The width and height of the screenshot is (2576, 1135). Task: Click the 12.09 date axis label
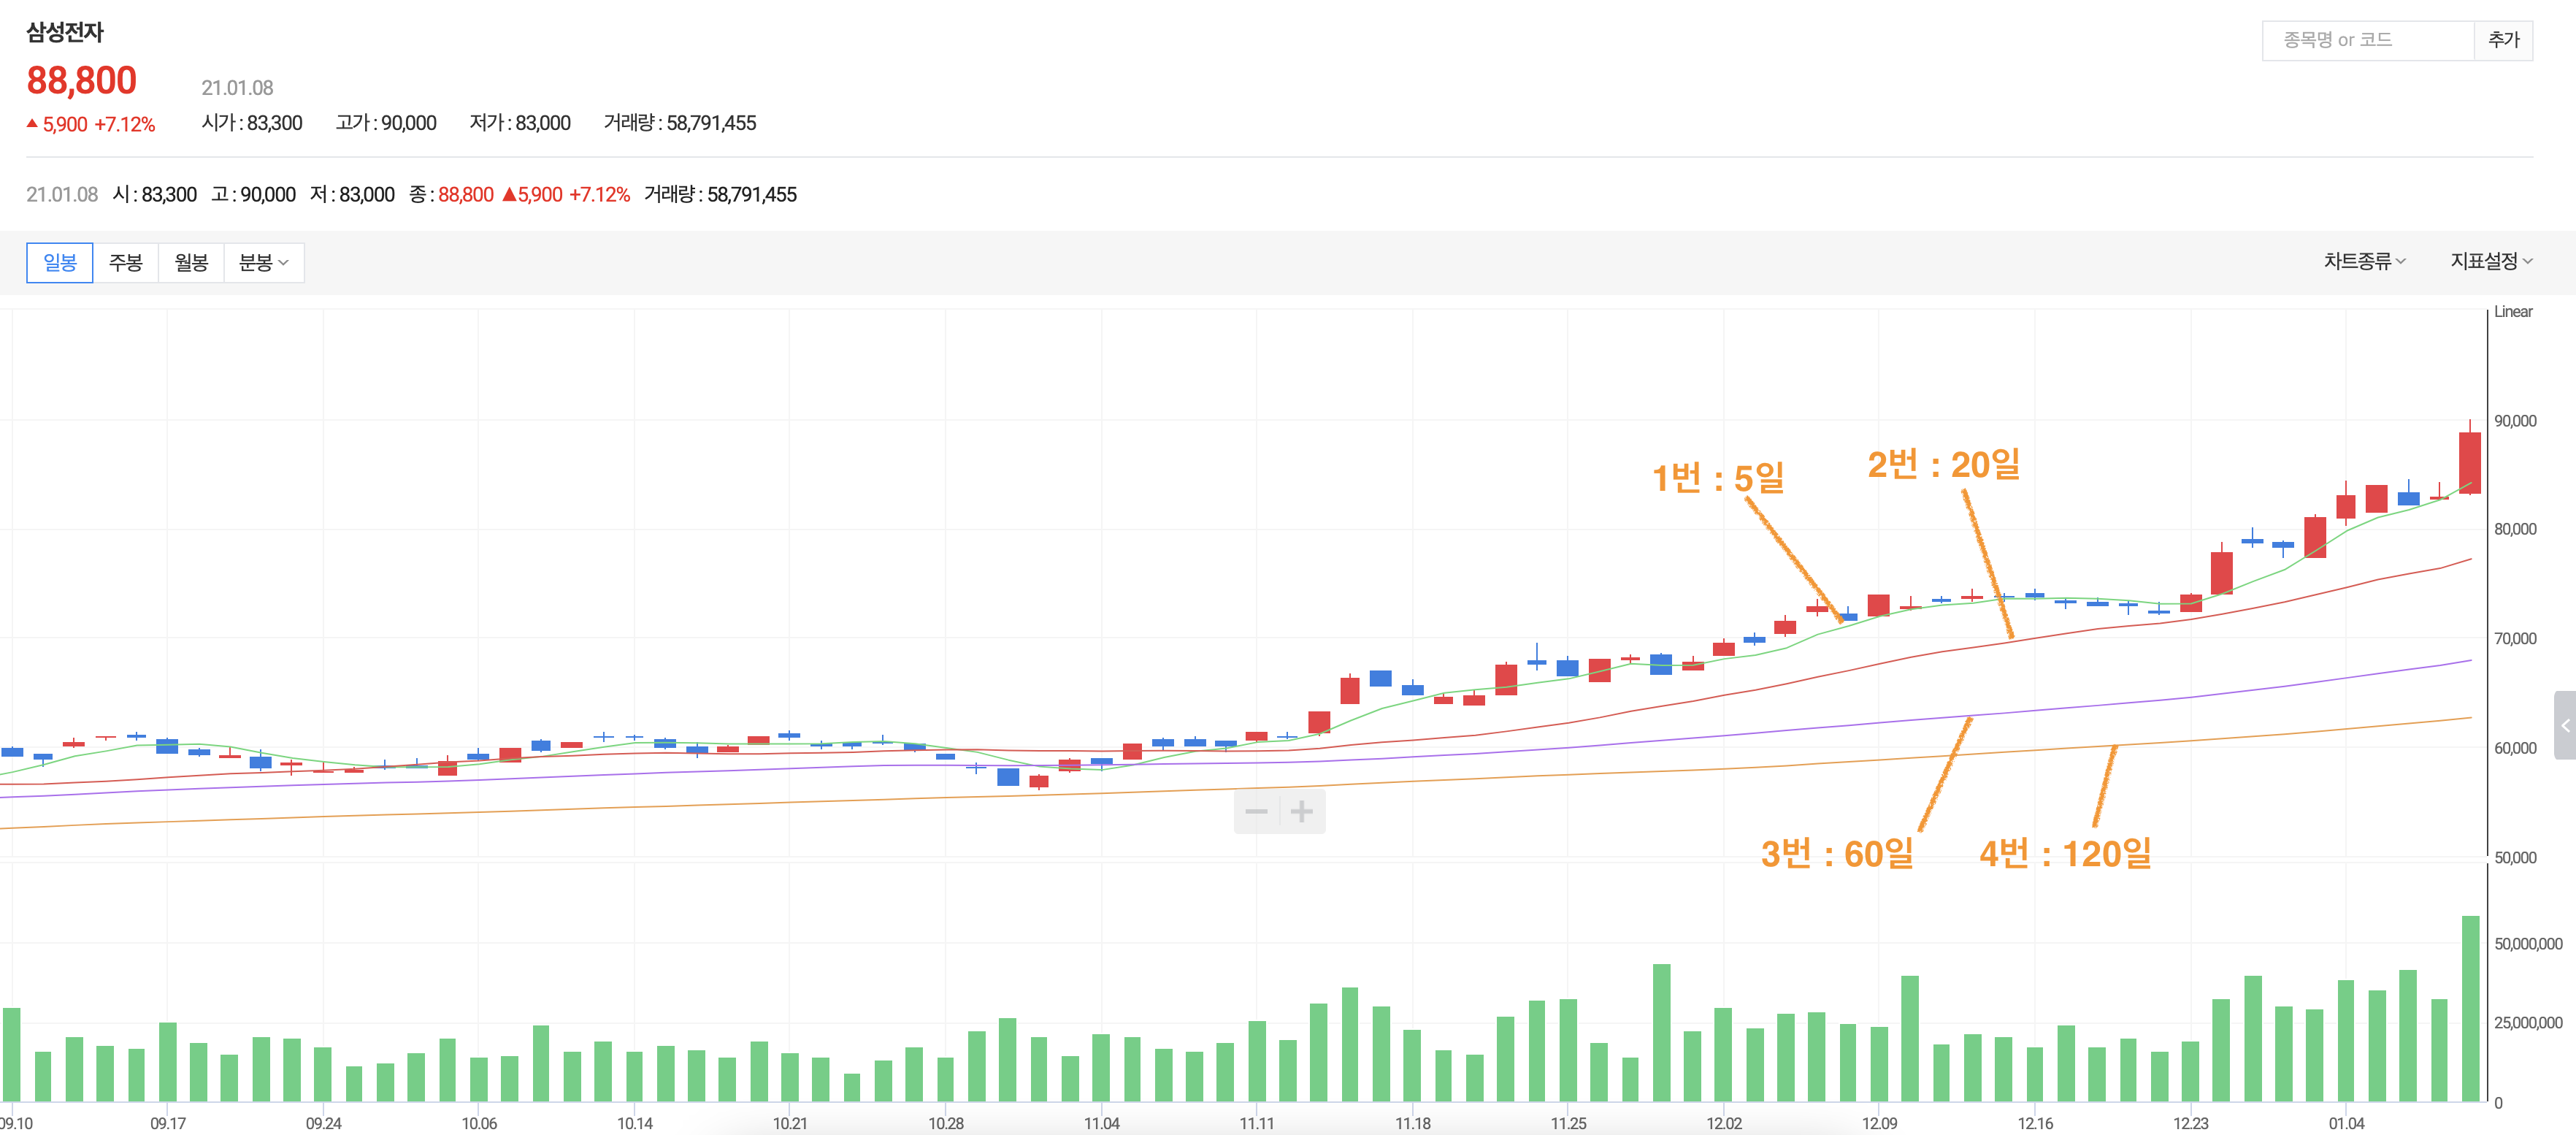(1879, 1123)
